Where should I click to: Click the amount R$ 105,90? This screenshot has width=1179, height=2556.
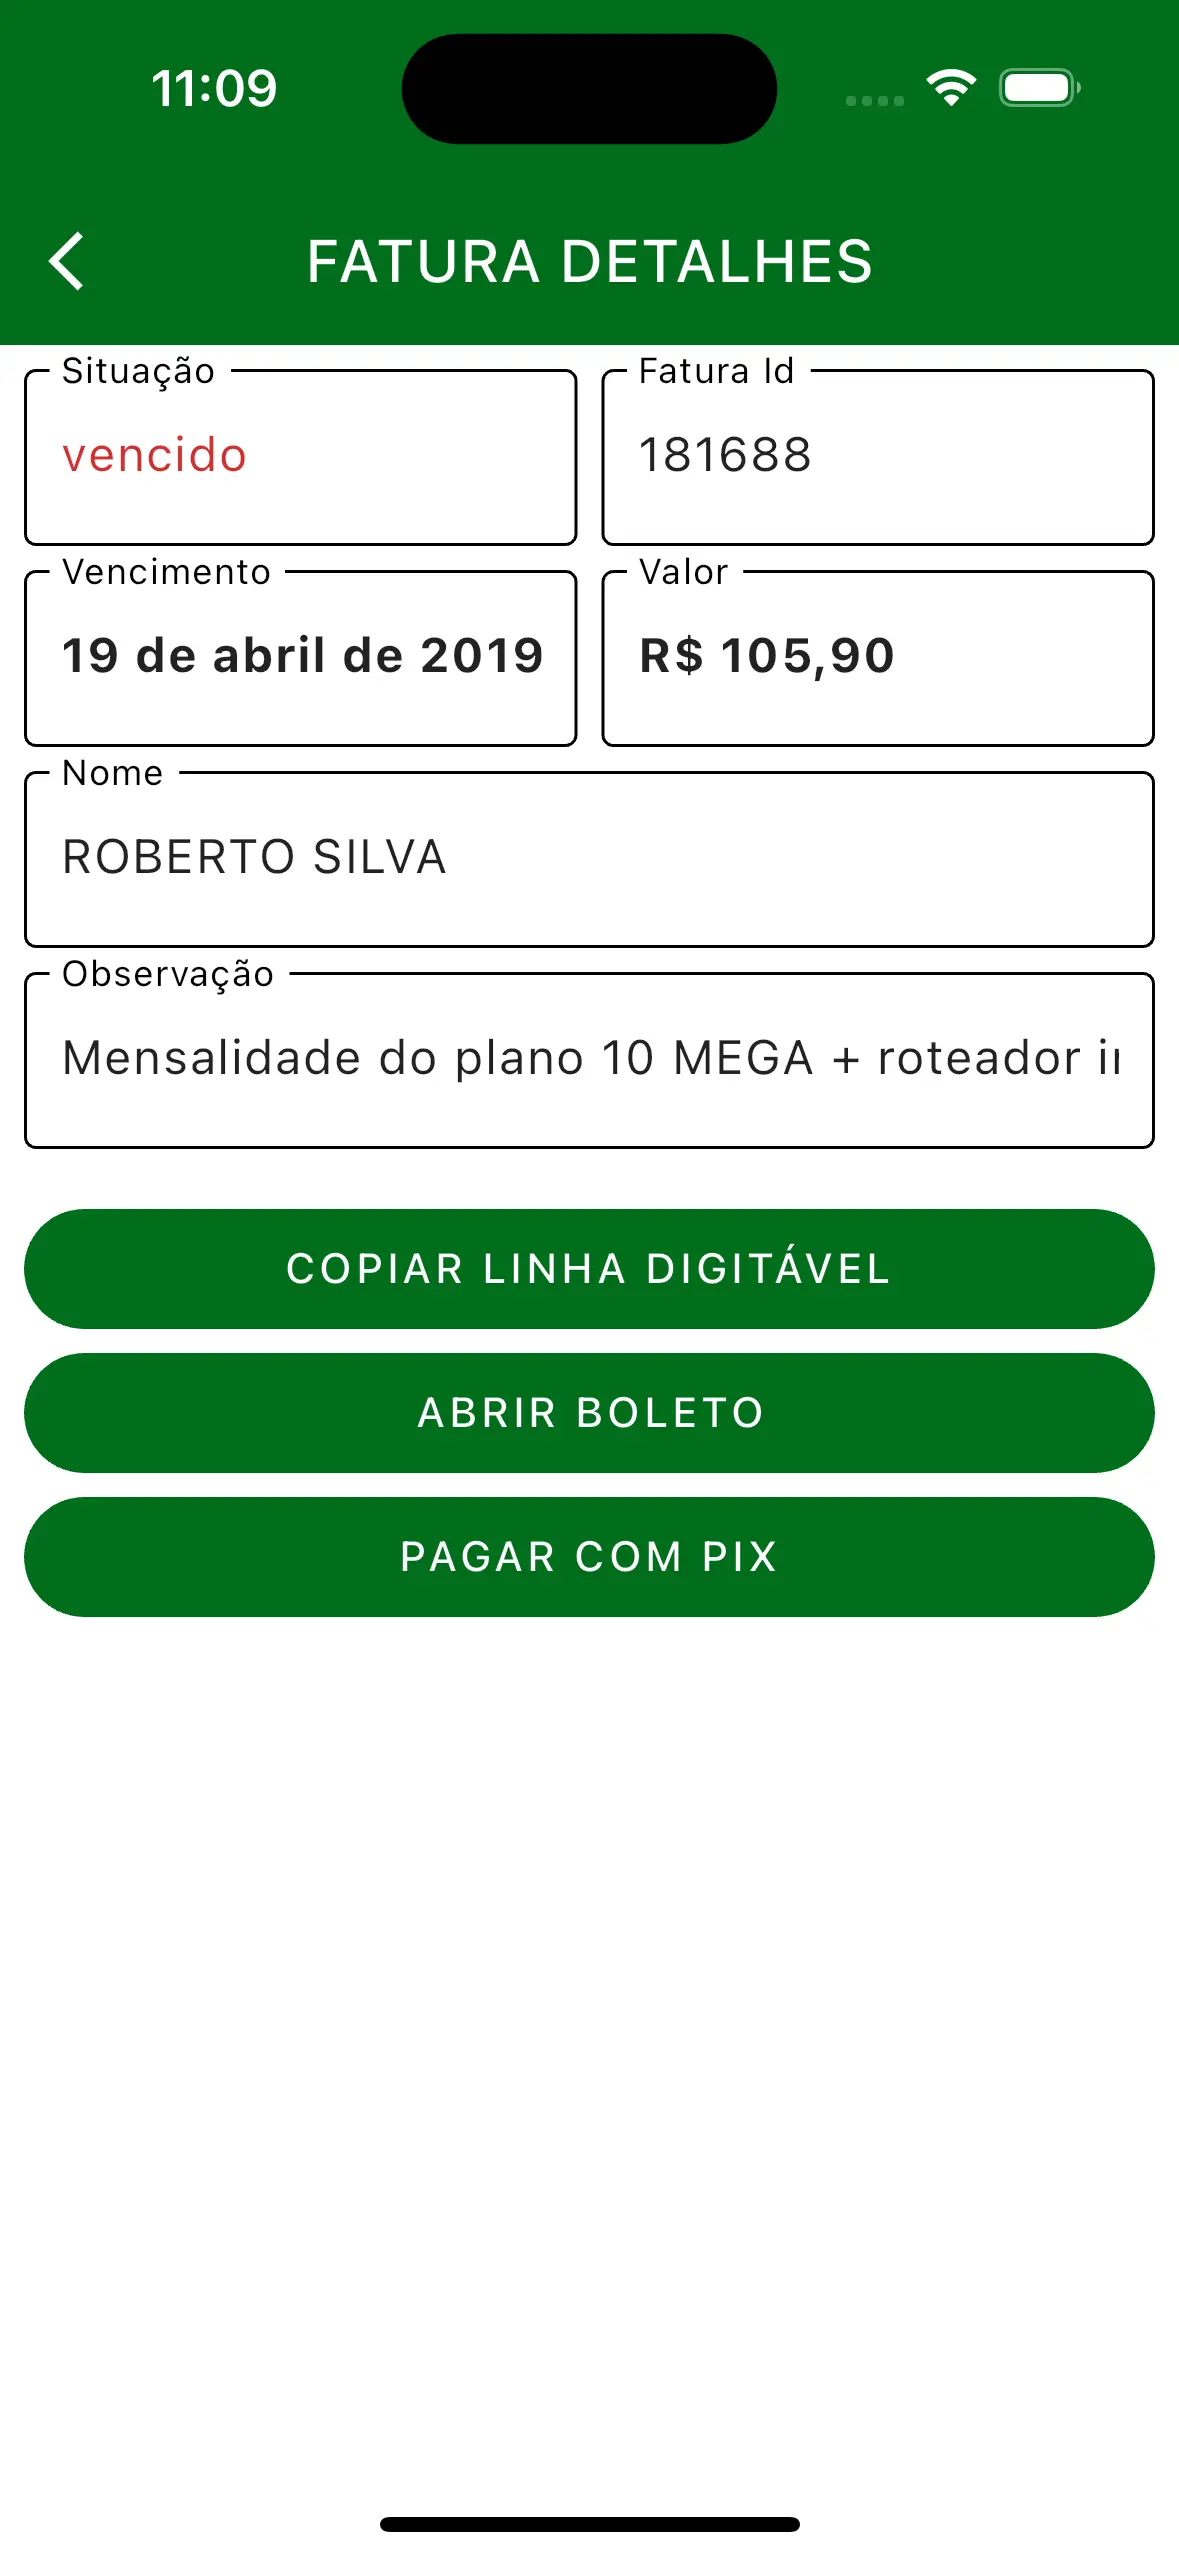pyautogui.click(x=767, y=656)
